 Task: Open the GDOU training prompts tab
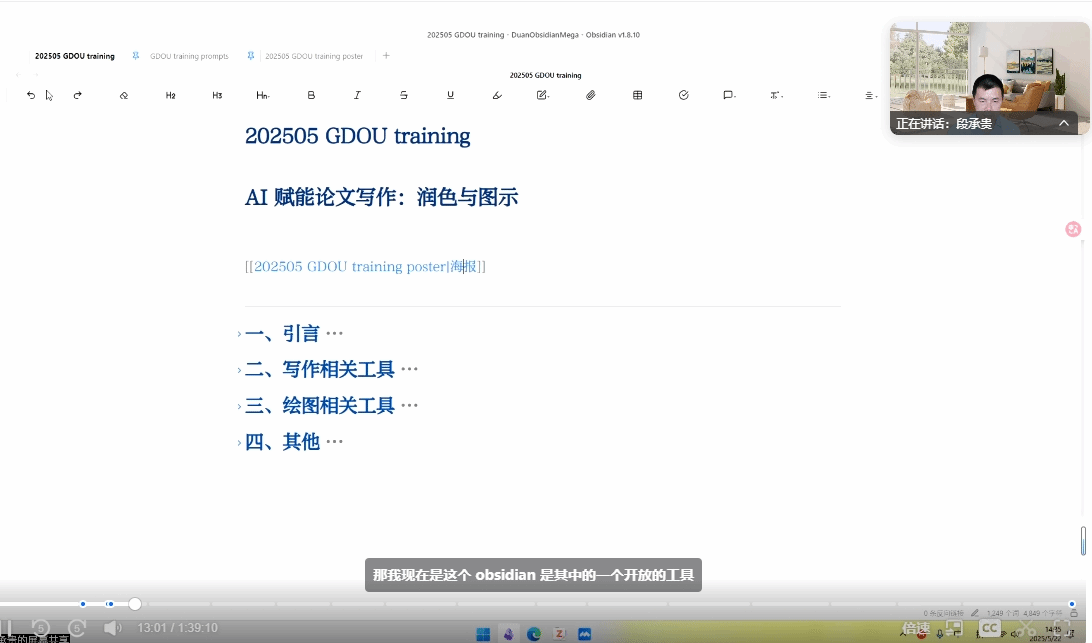click(x=189, y=56)
